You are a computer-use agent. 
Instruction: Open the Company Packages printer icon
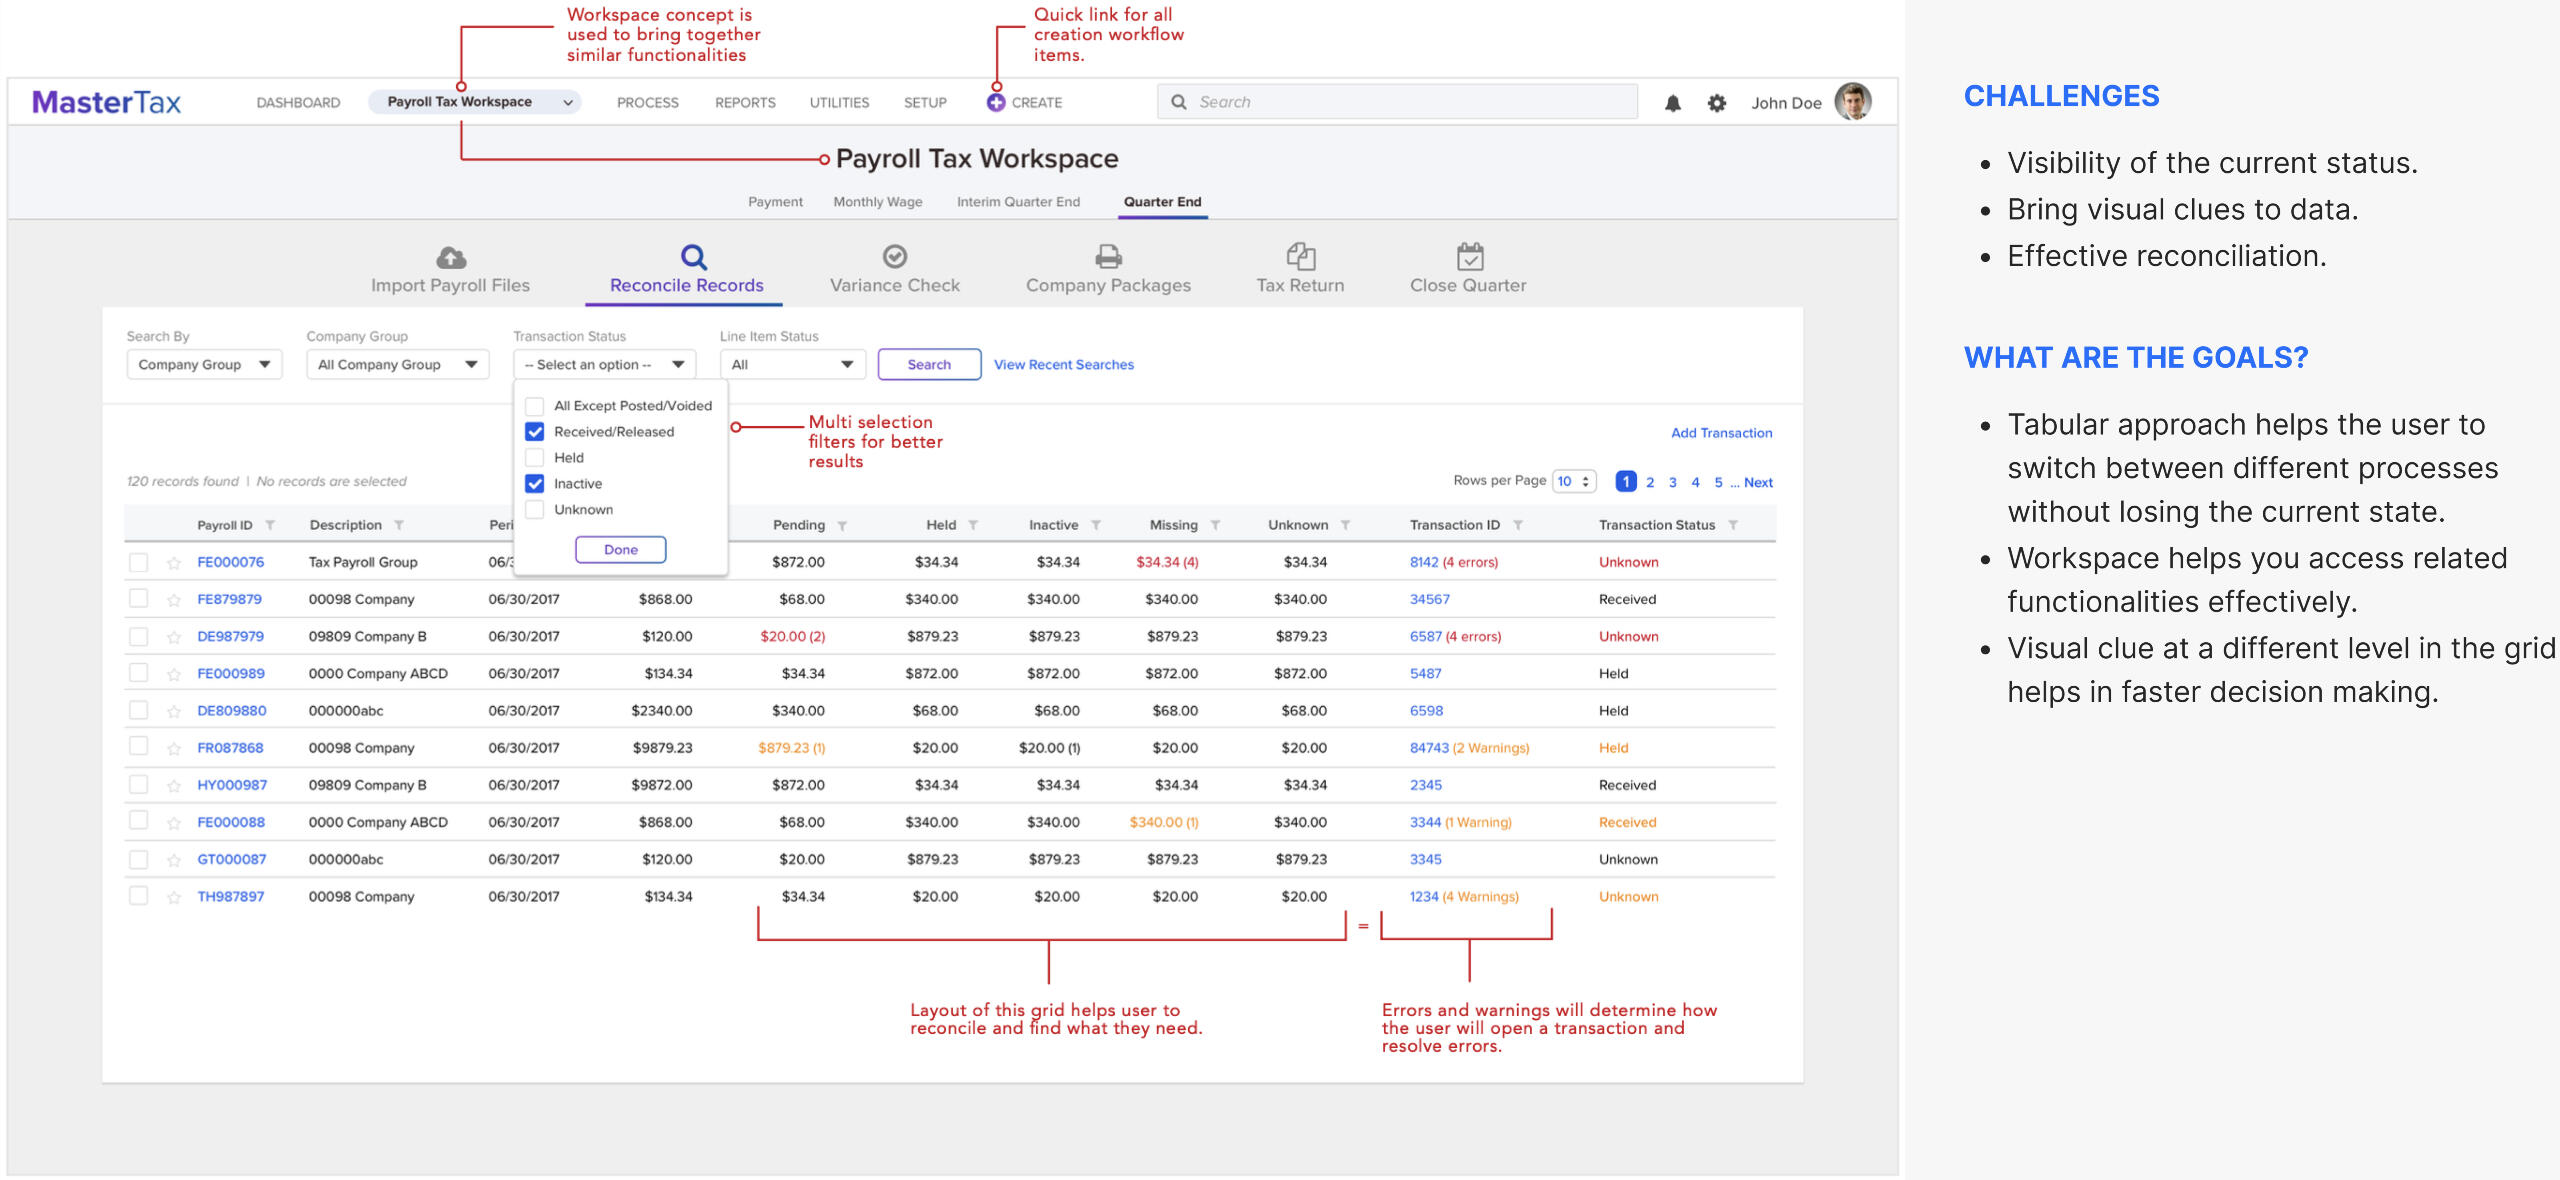pos(1108,257)
